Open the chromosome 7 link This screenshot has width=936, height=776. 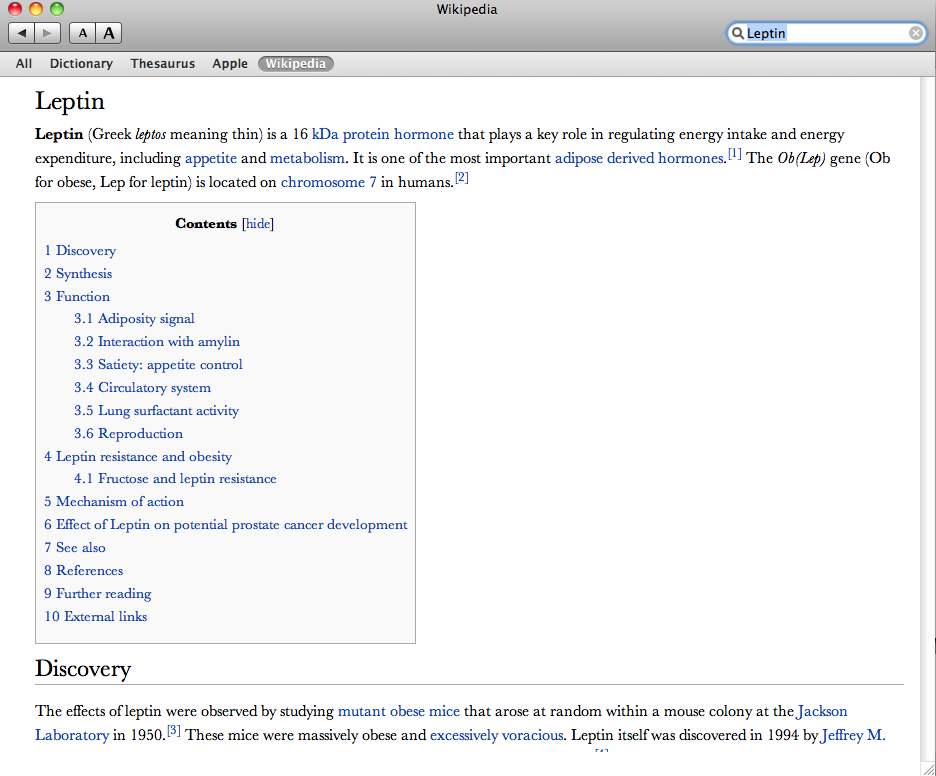pyautogui.click(x=328, y=182)
